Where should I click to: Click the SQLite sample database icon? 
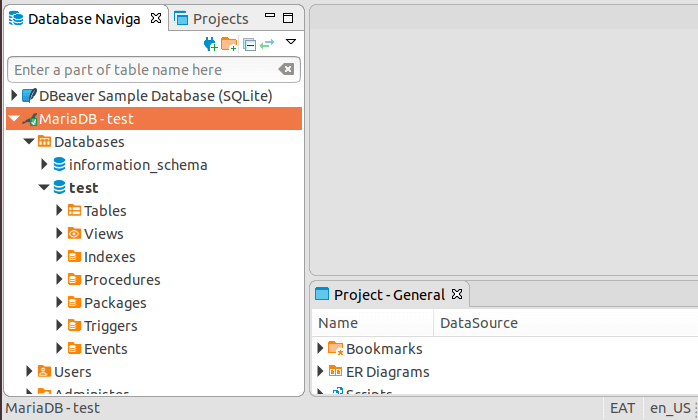[x=29, y=95]
